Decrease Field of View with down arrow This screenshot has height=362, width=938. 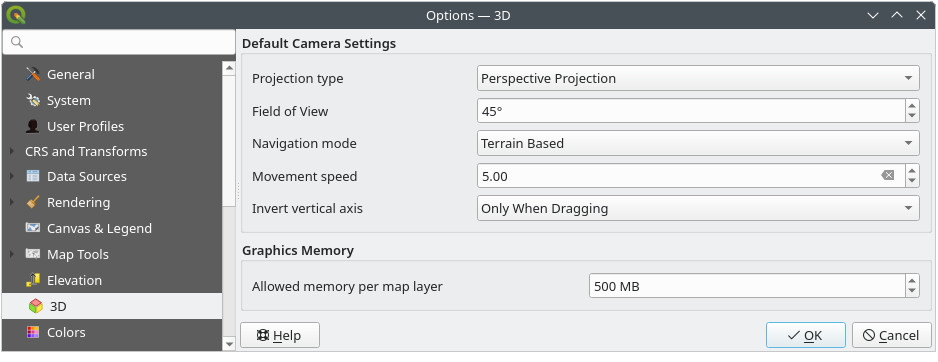pyautogui.click(x=912, y=117)
